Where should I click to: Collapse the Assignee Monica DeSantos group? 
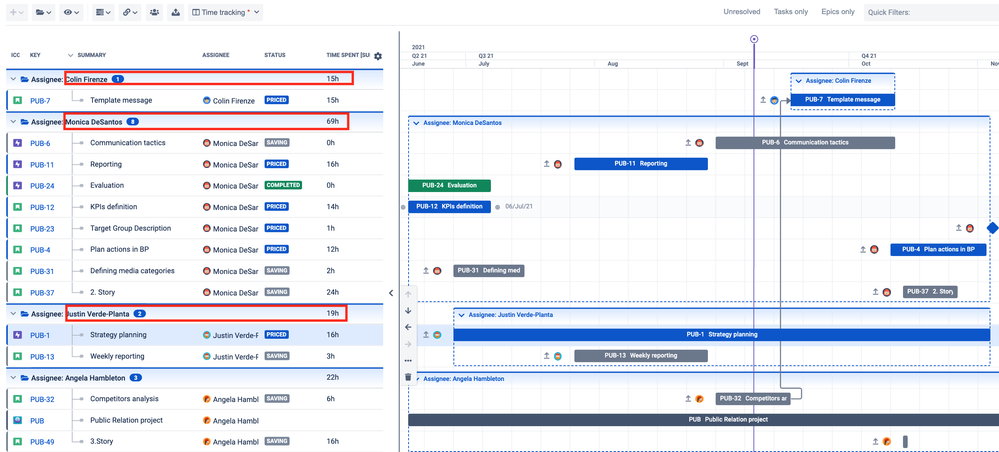(x=13, y=122)
